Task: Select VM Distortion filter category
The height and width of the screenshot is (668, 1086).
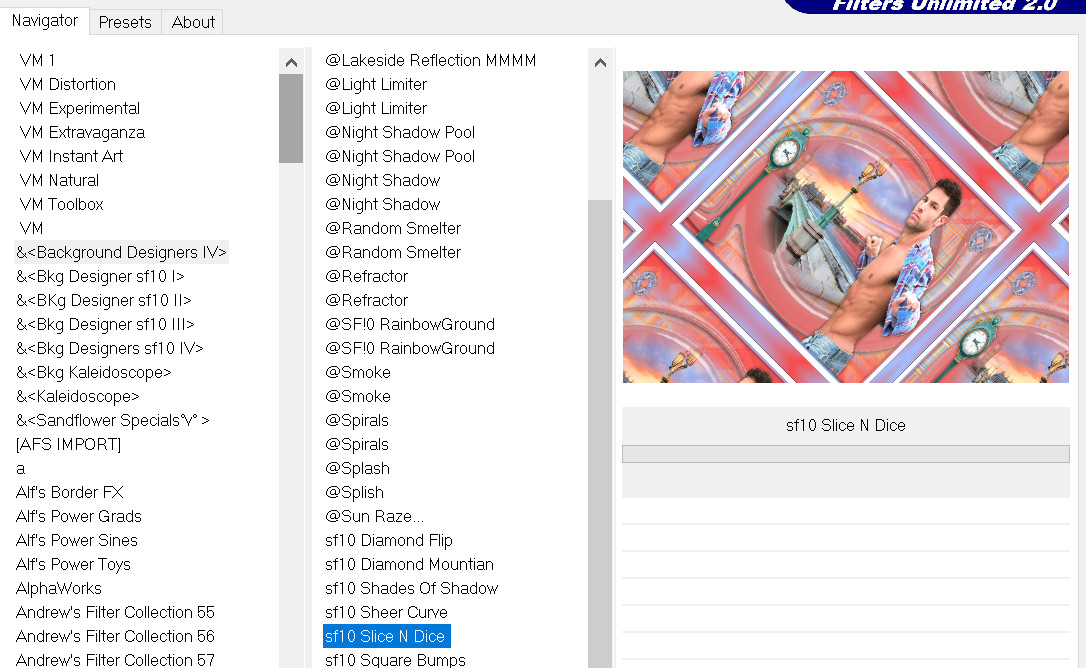Action: [67, 84]
